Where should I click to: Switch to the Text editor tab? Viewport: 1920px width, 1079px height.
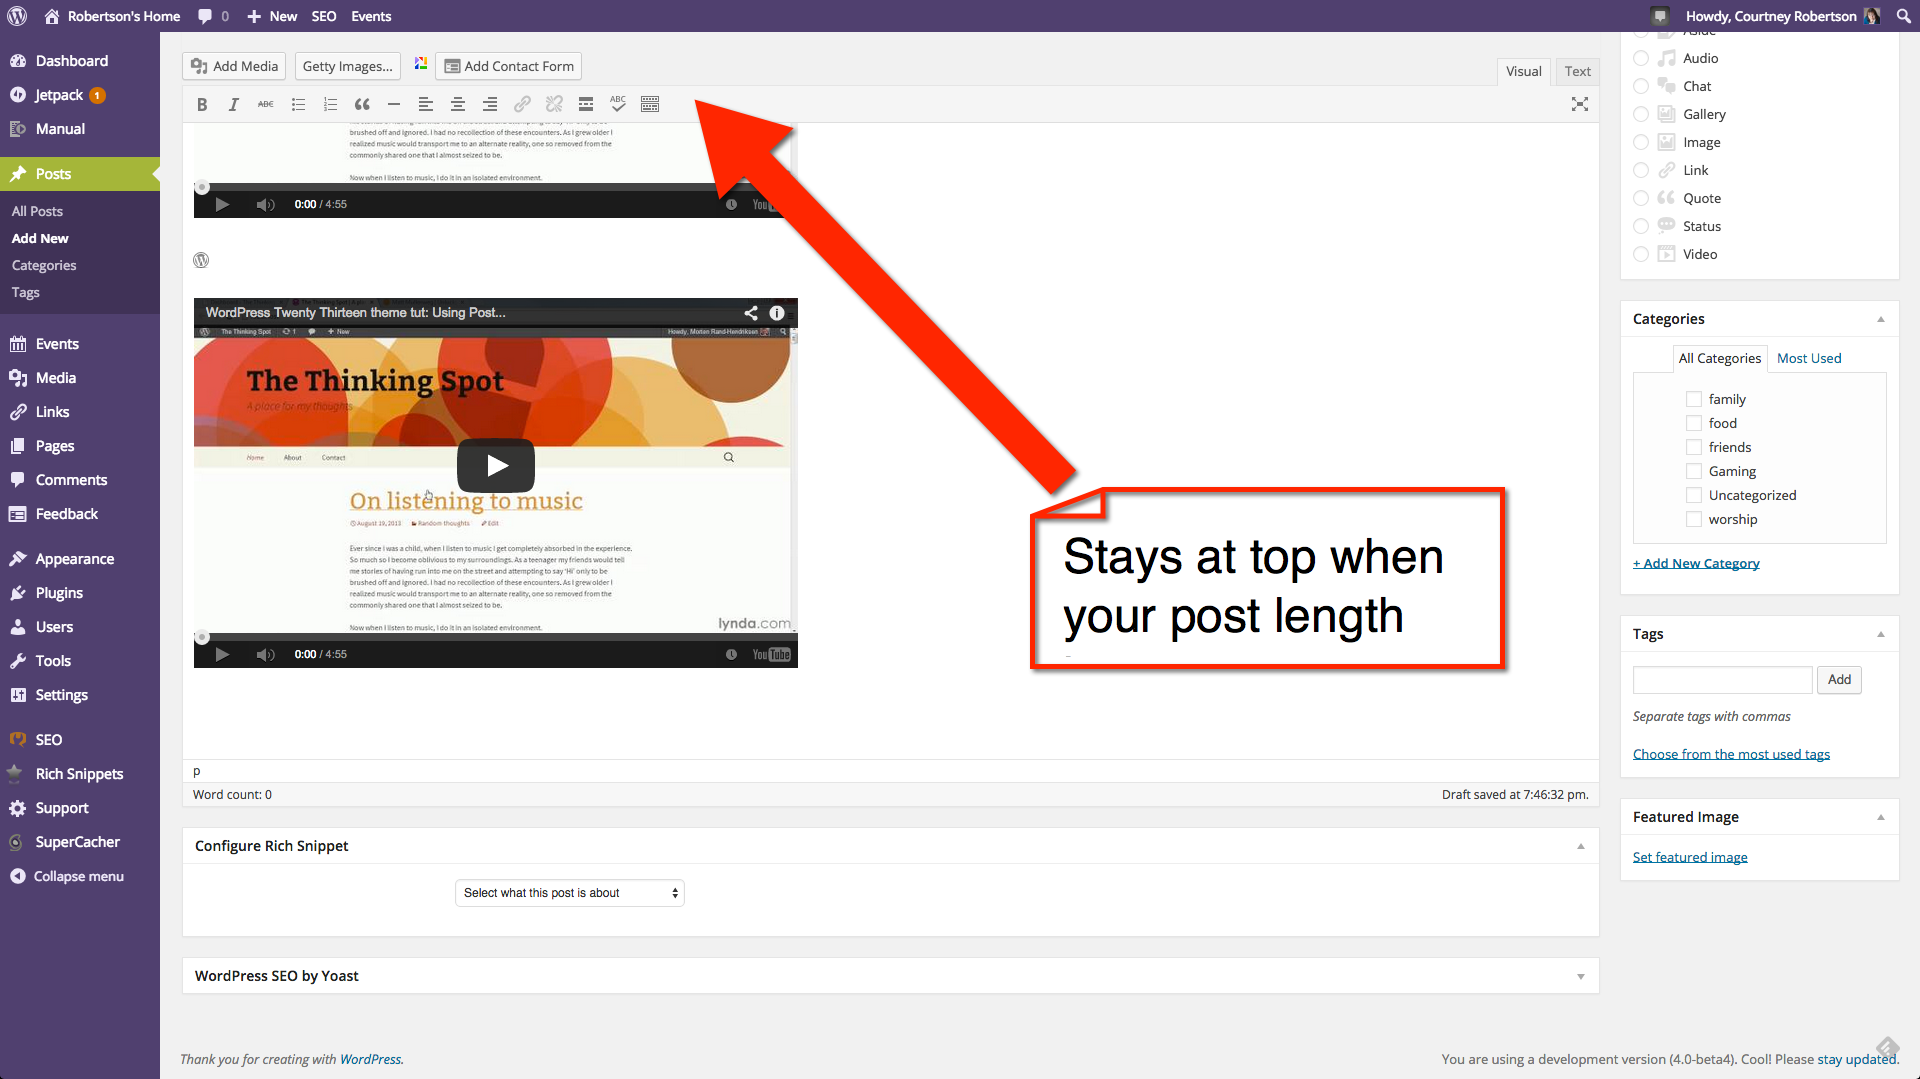click(1578, 71)
